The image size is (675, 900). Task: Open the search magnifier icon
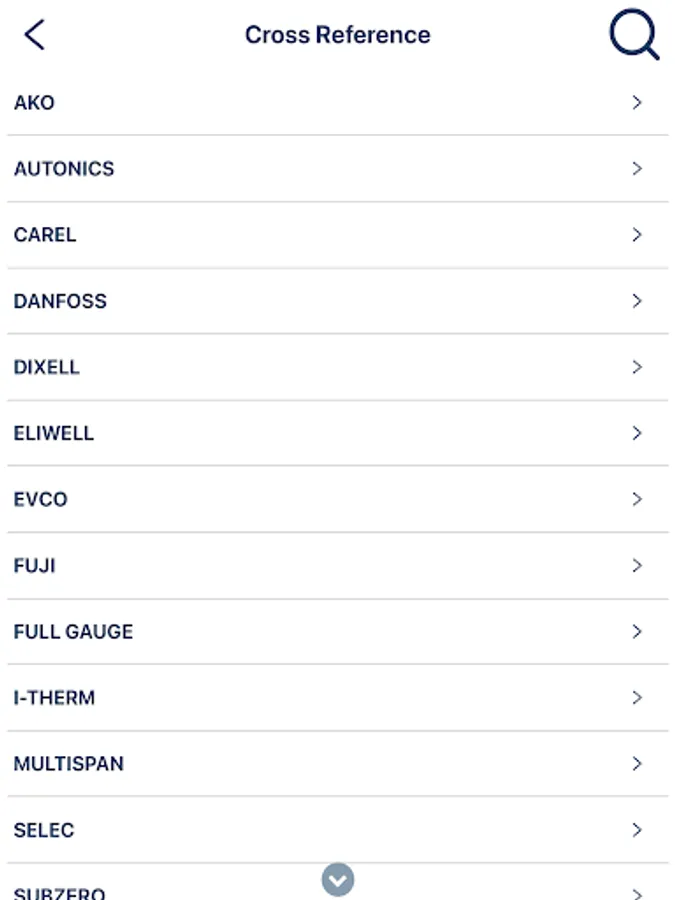tap(634, 36)
